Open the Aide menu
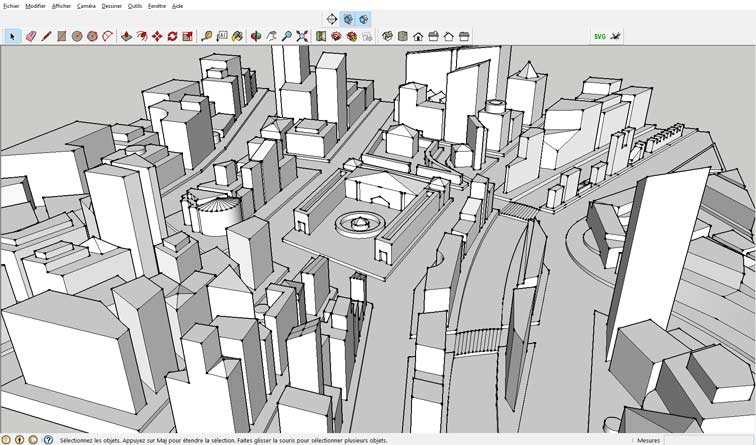Image resolution: width=756 pixels, height=445 pixels. point(177,6)
